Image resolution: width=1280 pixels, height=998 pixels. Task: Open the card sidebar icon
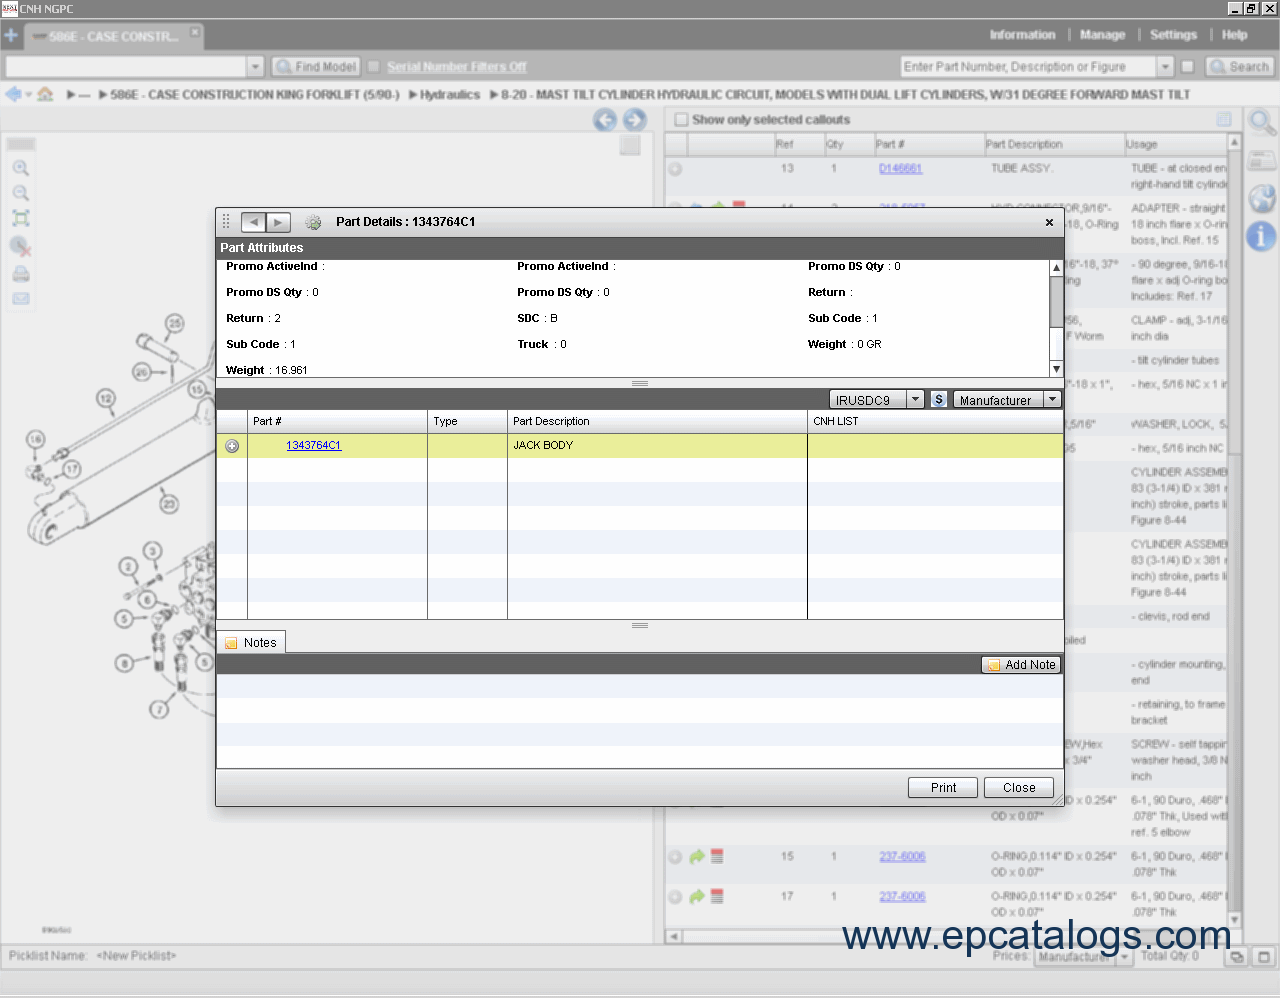pos(1262,160)
